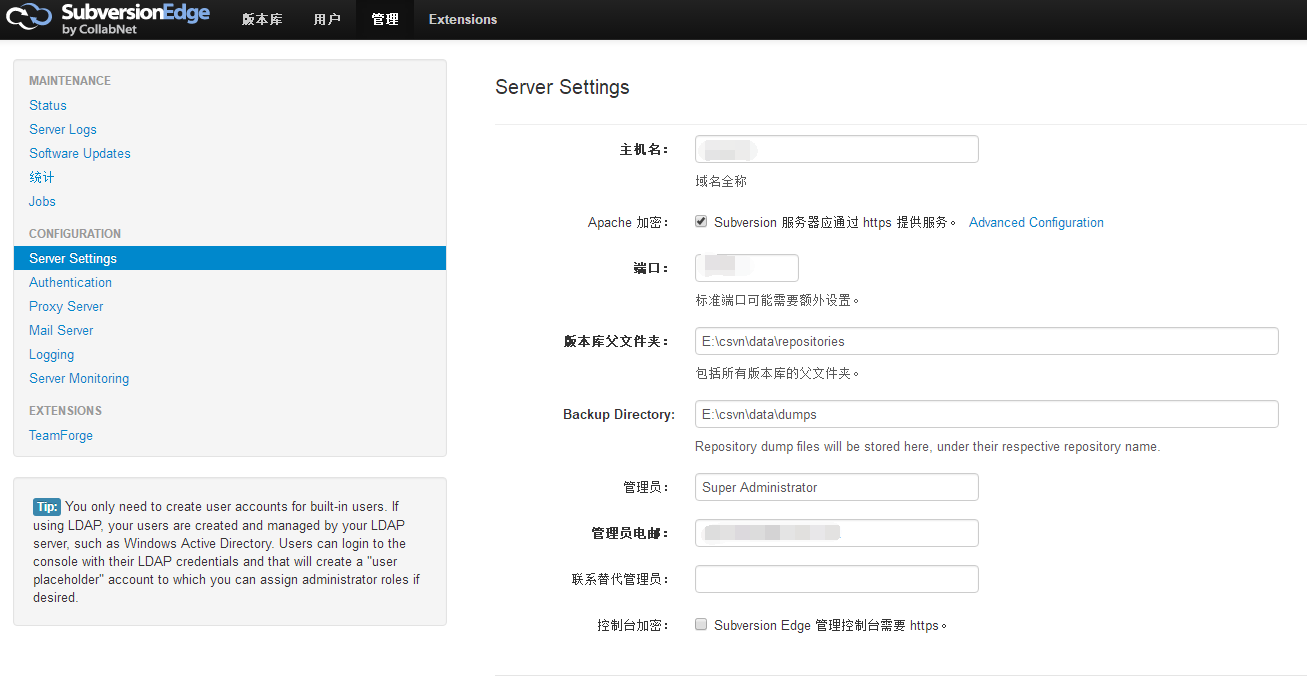Click the Server Settings heading
This screenshot has width=1307, height=676.
(x=562, y=87)
